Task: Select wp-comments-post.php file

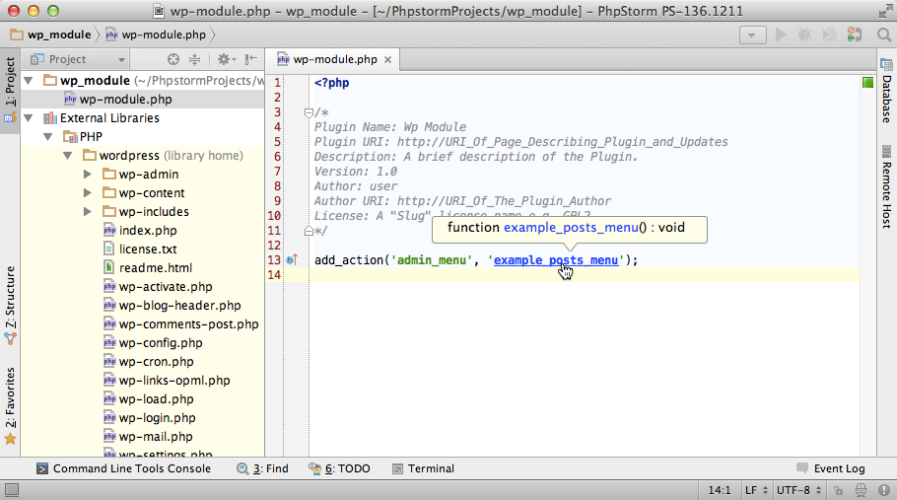Action: coord(181,324)
